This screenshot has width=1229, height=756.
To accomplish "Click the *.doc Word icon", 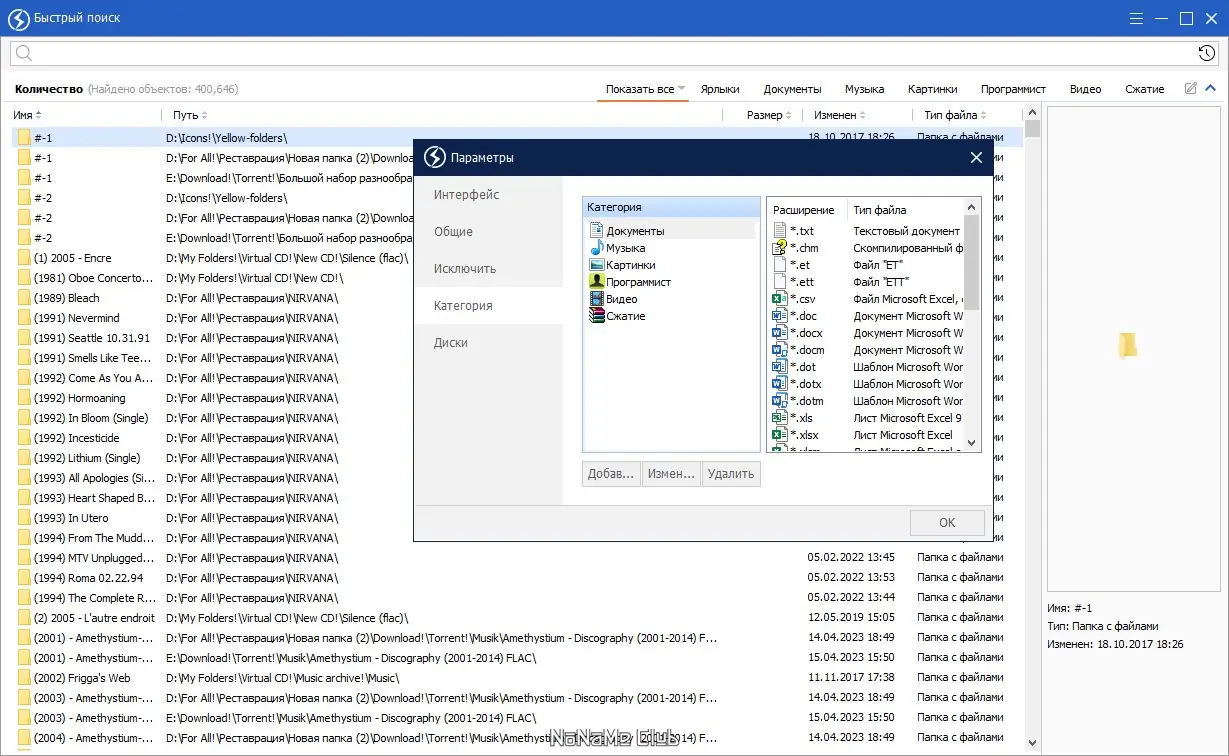I will [780, 316].
